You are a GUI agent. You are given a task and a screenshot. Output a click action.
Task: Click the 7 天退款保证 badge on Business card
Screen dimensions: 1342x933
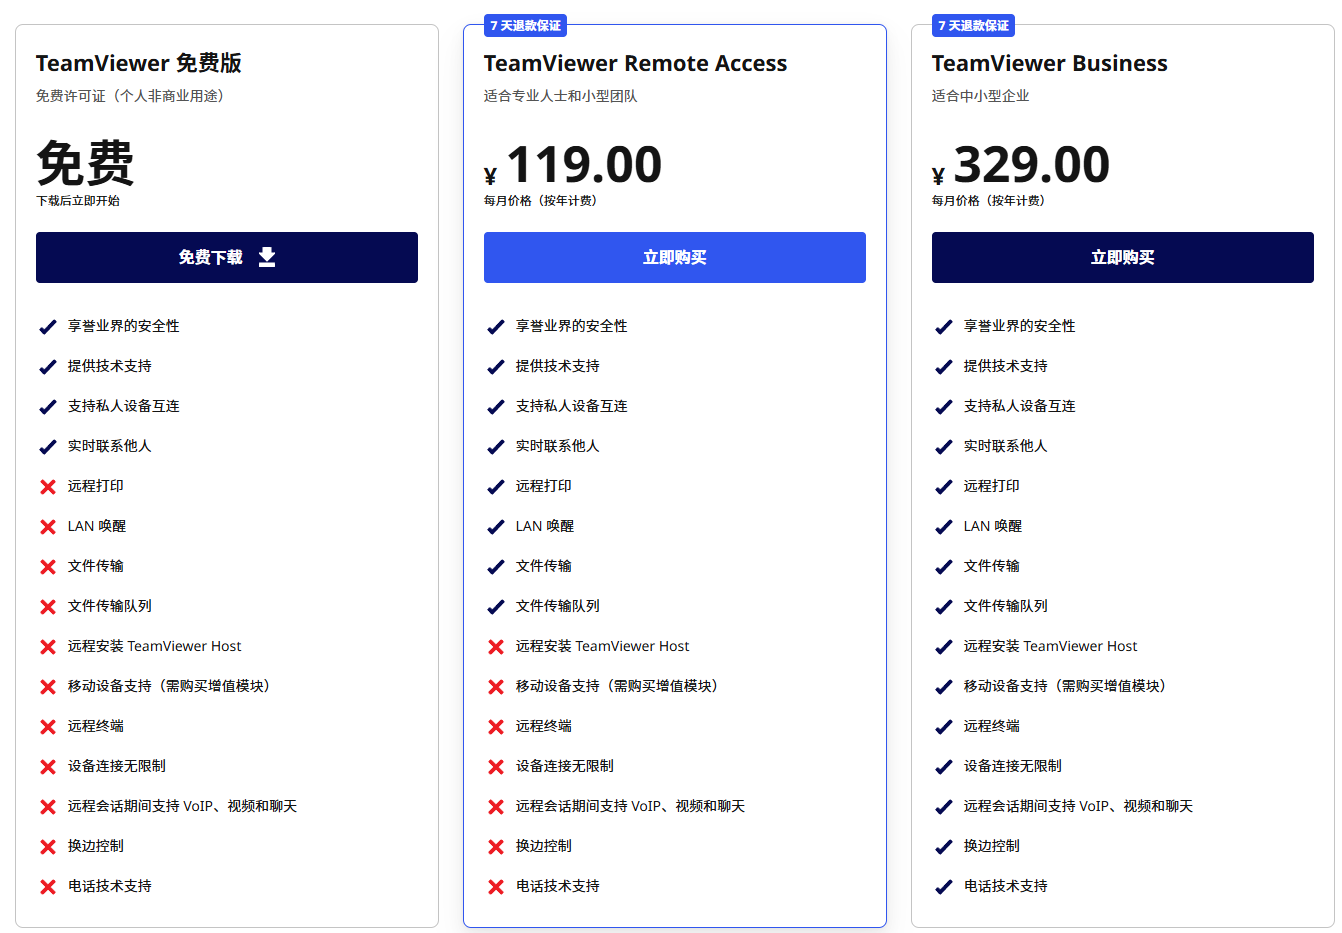[974, 25]
